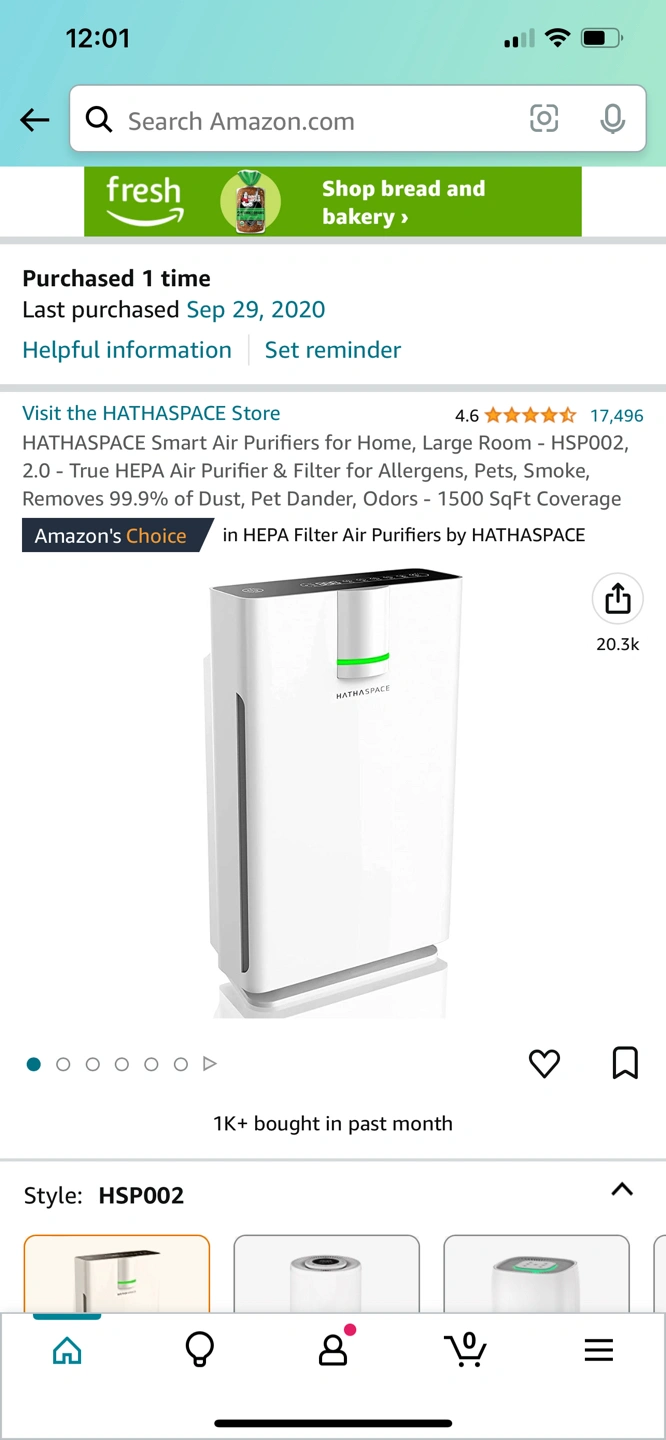Open camera scan search icon
The height and width of the screenshot is (1440, 666).
pos(544,120)
